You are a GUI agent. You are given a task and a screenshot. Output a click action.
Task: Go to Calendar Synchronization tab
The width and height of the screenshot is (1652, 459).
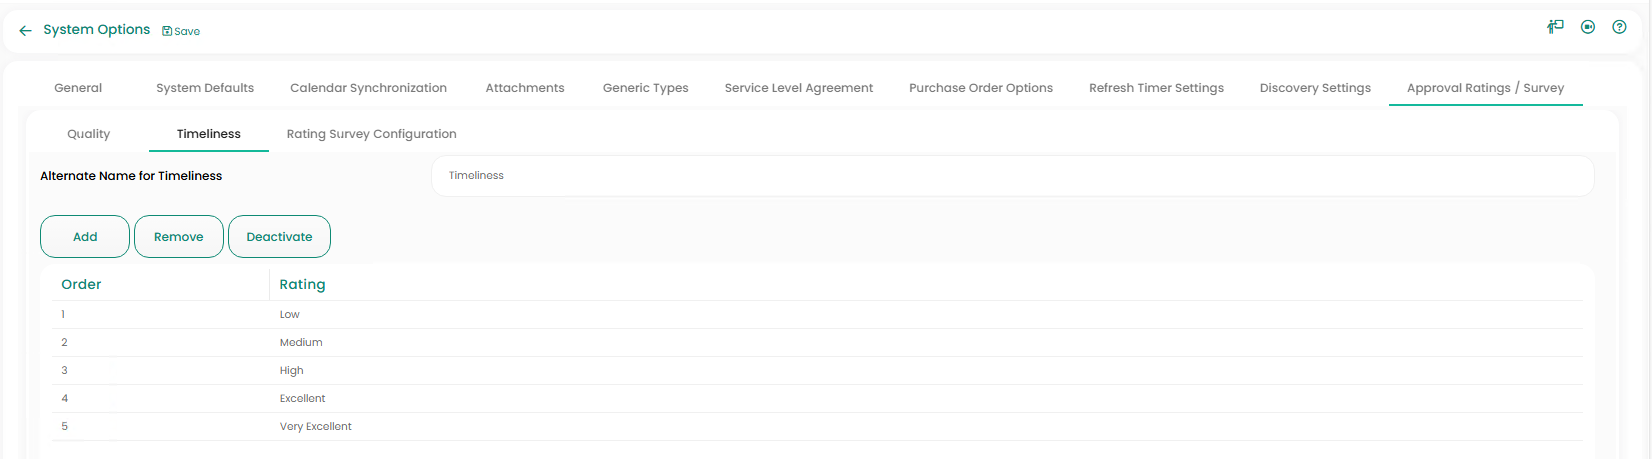tap(368, 88)
